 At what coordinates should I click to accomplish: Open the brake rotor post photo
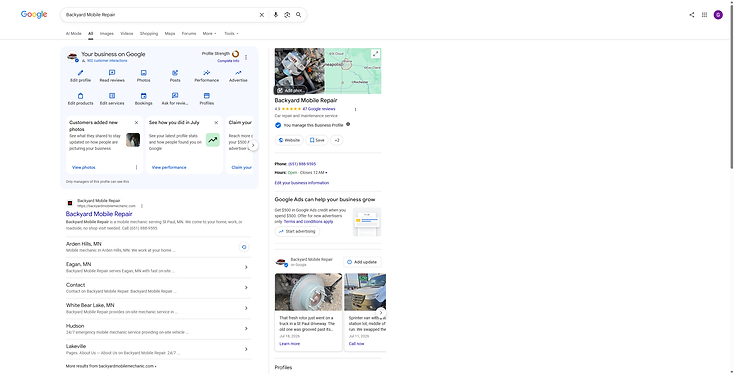click(x=308, y=292)
